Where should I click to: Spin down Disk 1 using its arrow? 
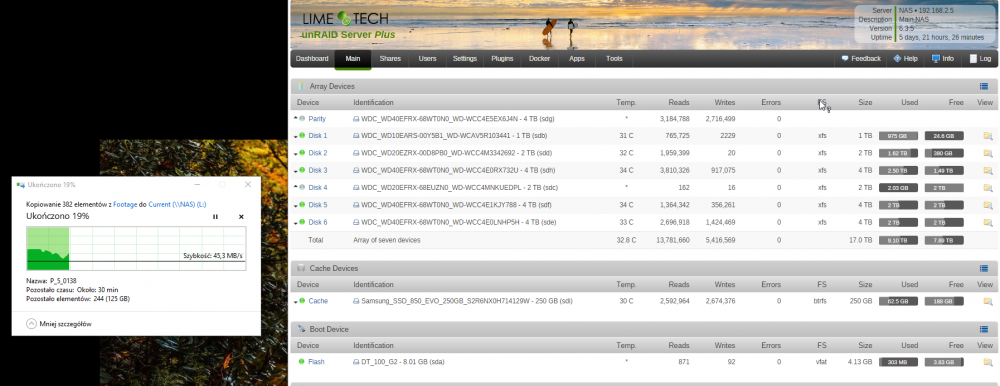(x=295, y=137)
